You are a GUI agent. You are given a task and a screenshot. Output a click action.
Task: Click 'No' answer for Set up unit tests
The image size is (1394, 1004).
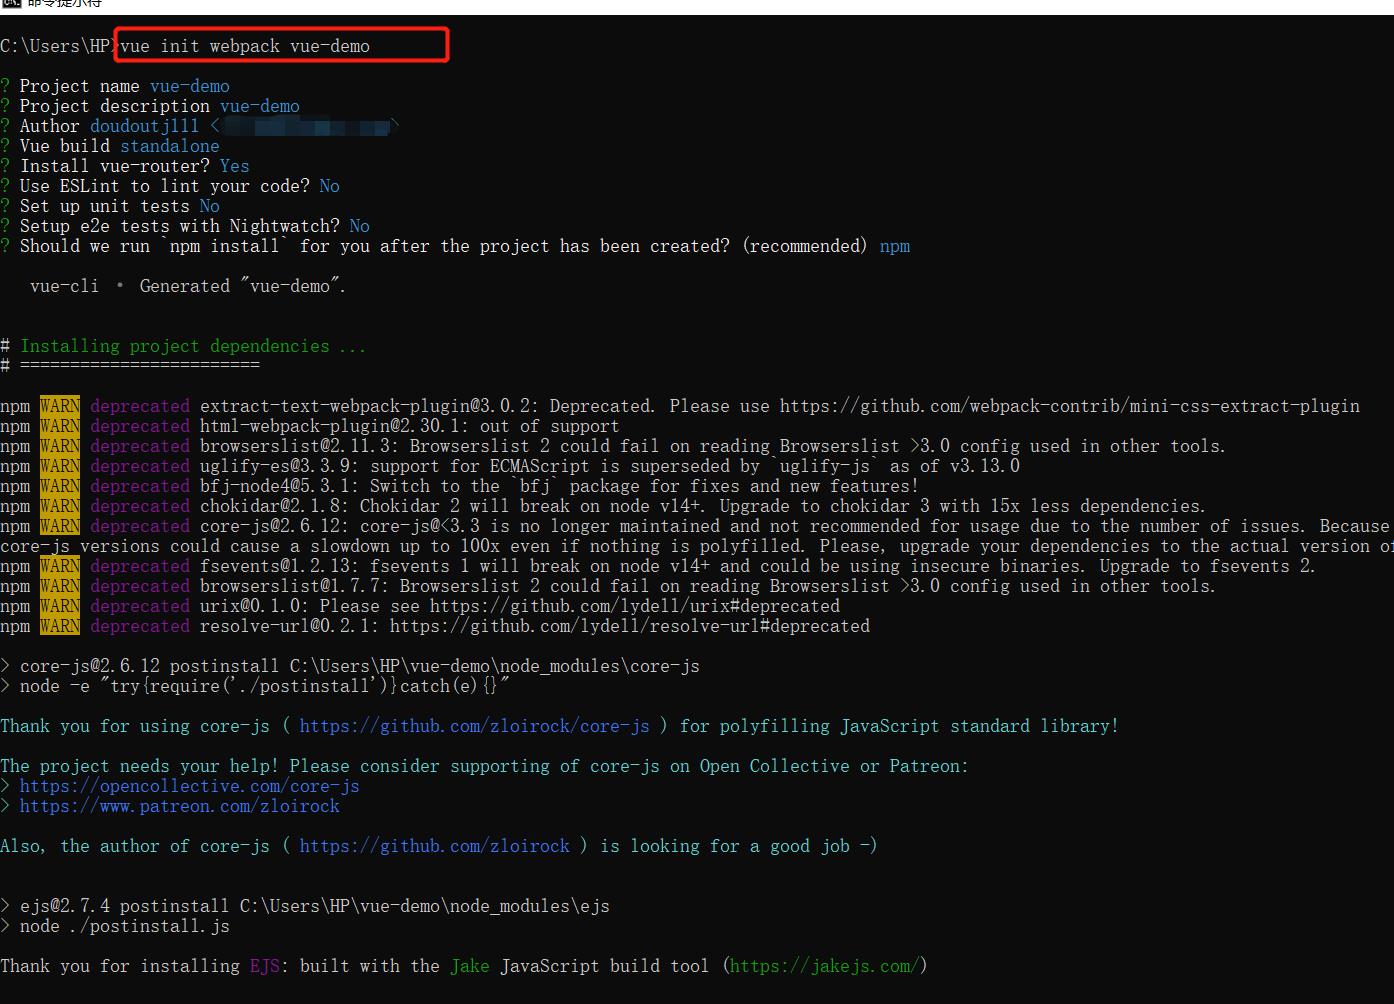[210, 206]
